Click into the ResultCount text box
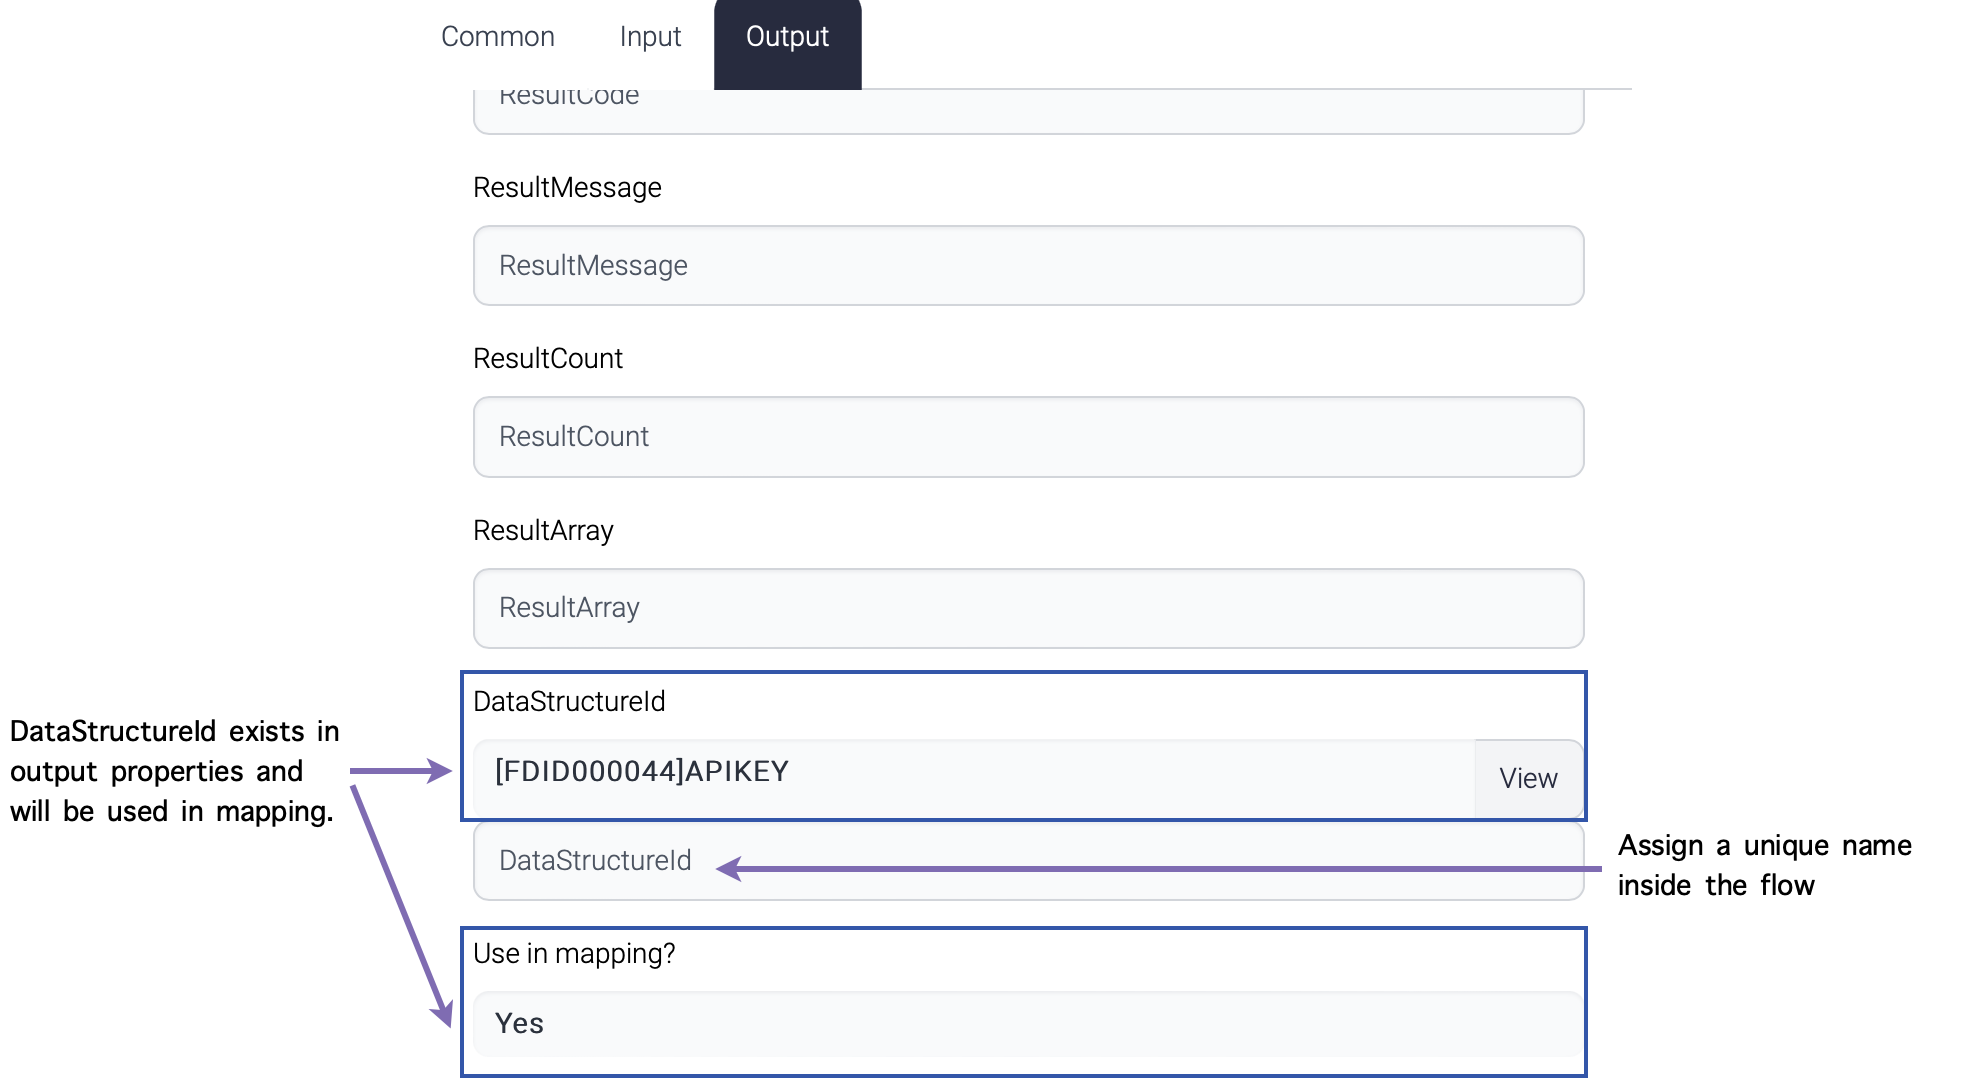Viewport: 1962px width, 1080px height. [1027, 437]
